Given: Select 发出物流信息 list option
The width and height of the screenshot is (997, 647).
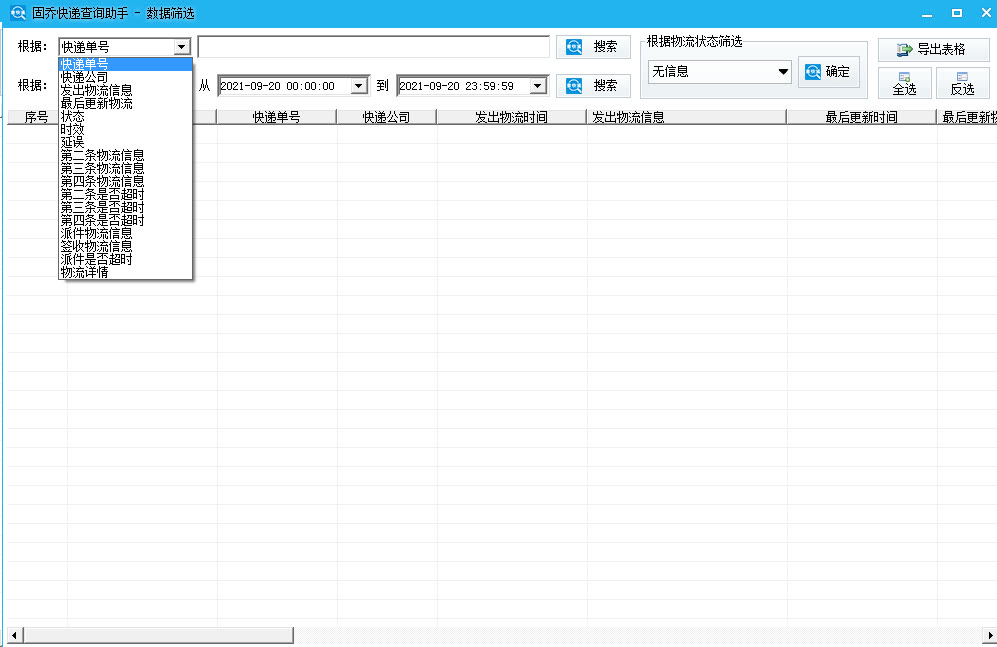Looking at the screenshot, I should coord(125,90).
